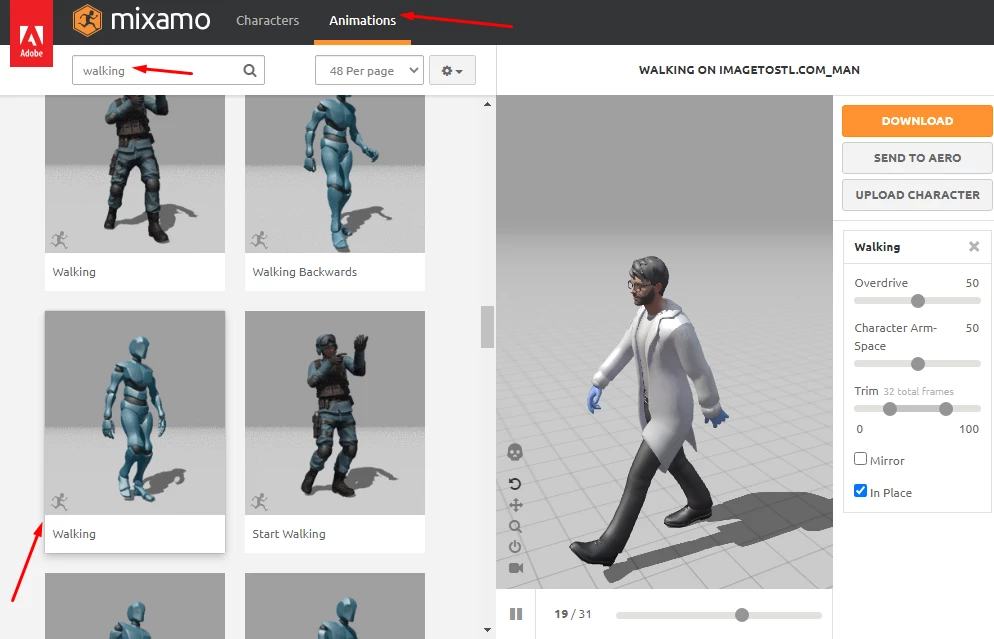Click the Overdrive slider handle
994x639 pixels.
point(917,301)
